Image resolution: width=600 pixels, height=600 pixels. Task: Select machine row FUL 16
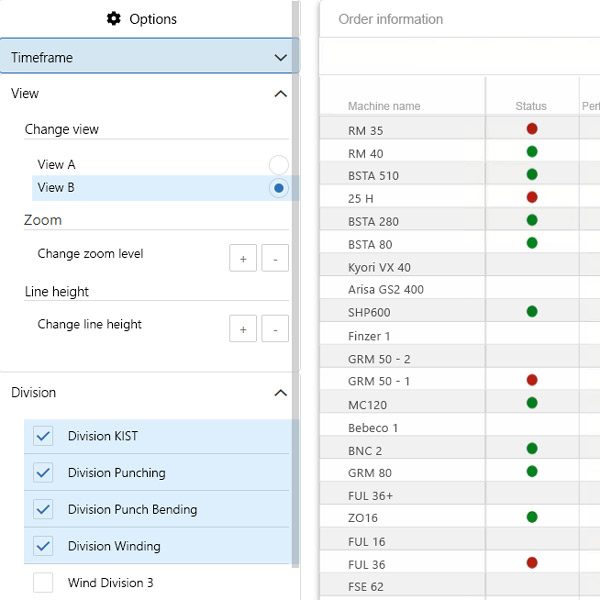pos(460,539)
